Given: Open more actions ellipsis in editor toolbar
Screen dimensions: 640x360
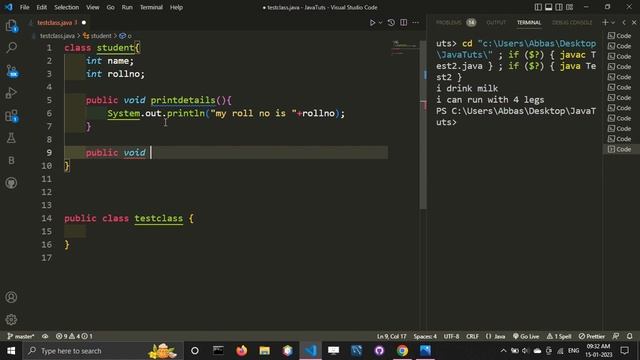Looking at the screenshot, I should (x=416, y=22).
